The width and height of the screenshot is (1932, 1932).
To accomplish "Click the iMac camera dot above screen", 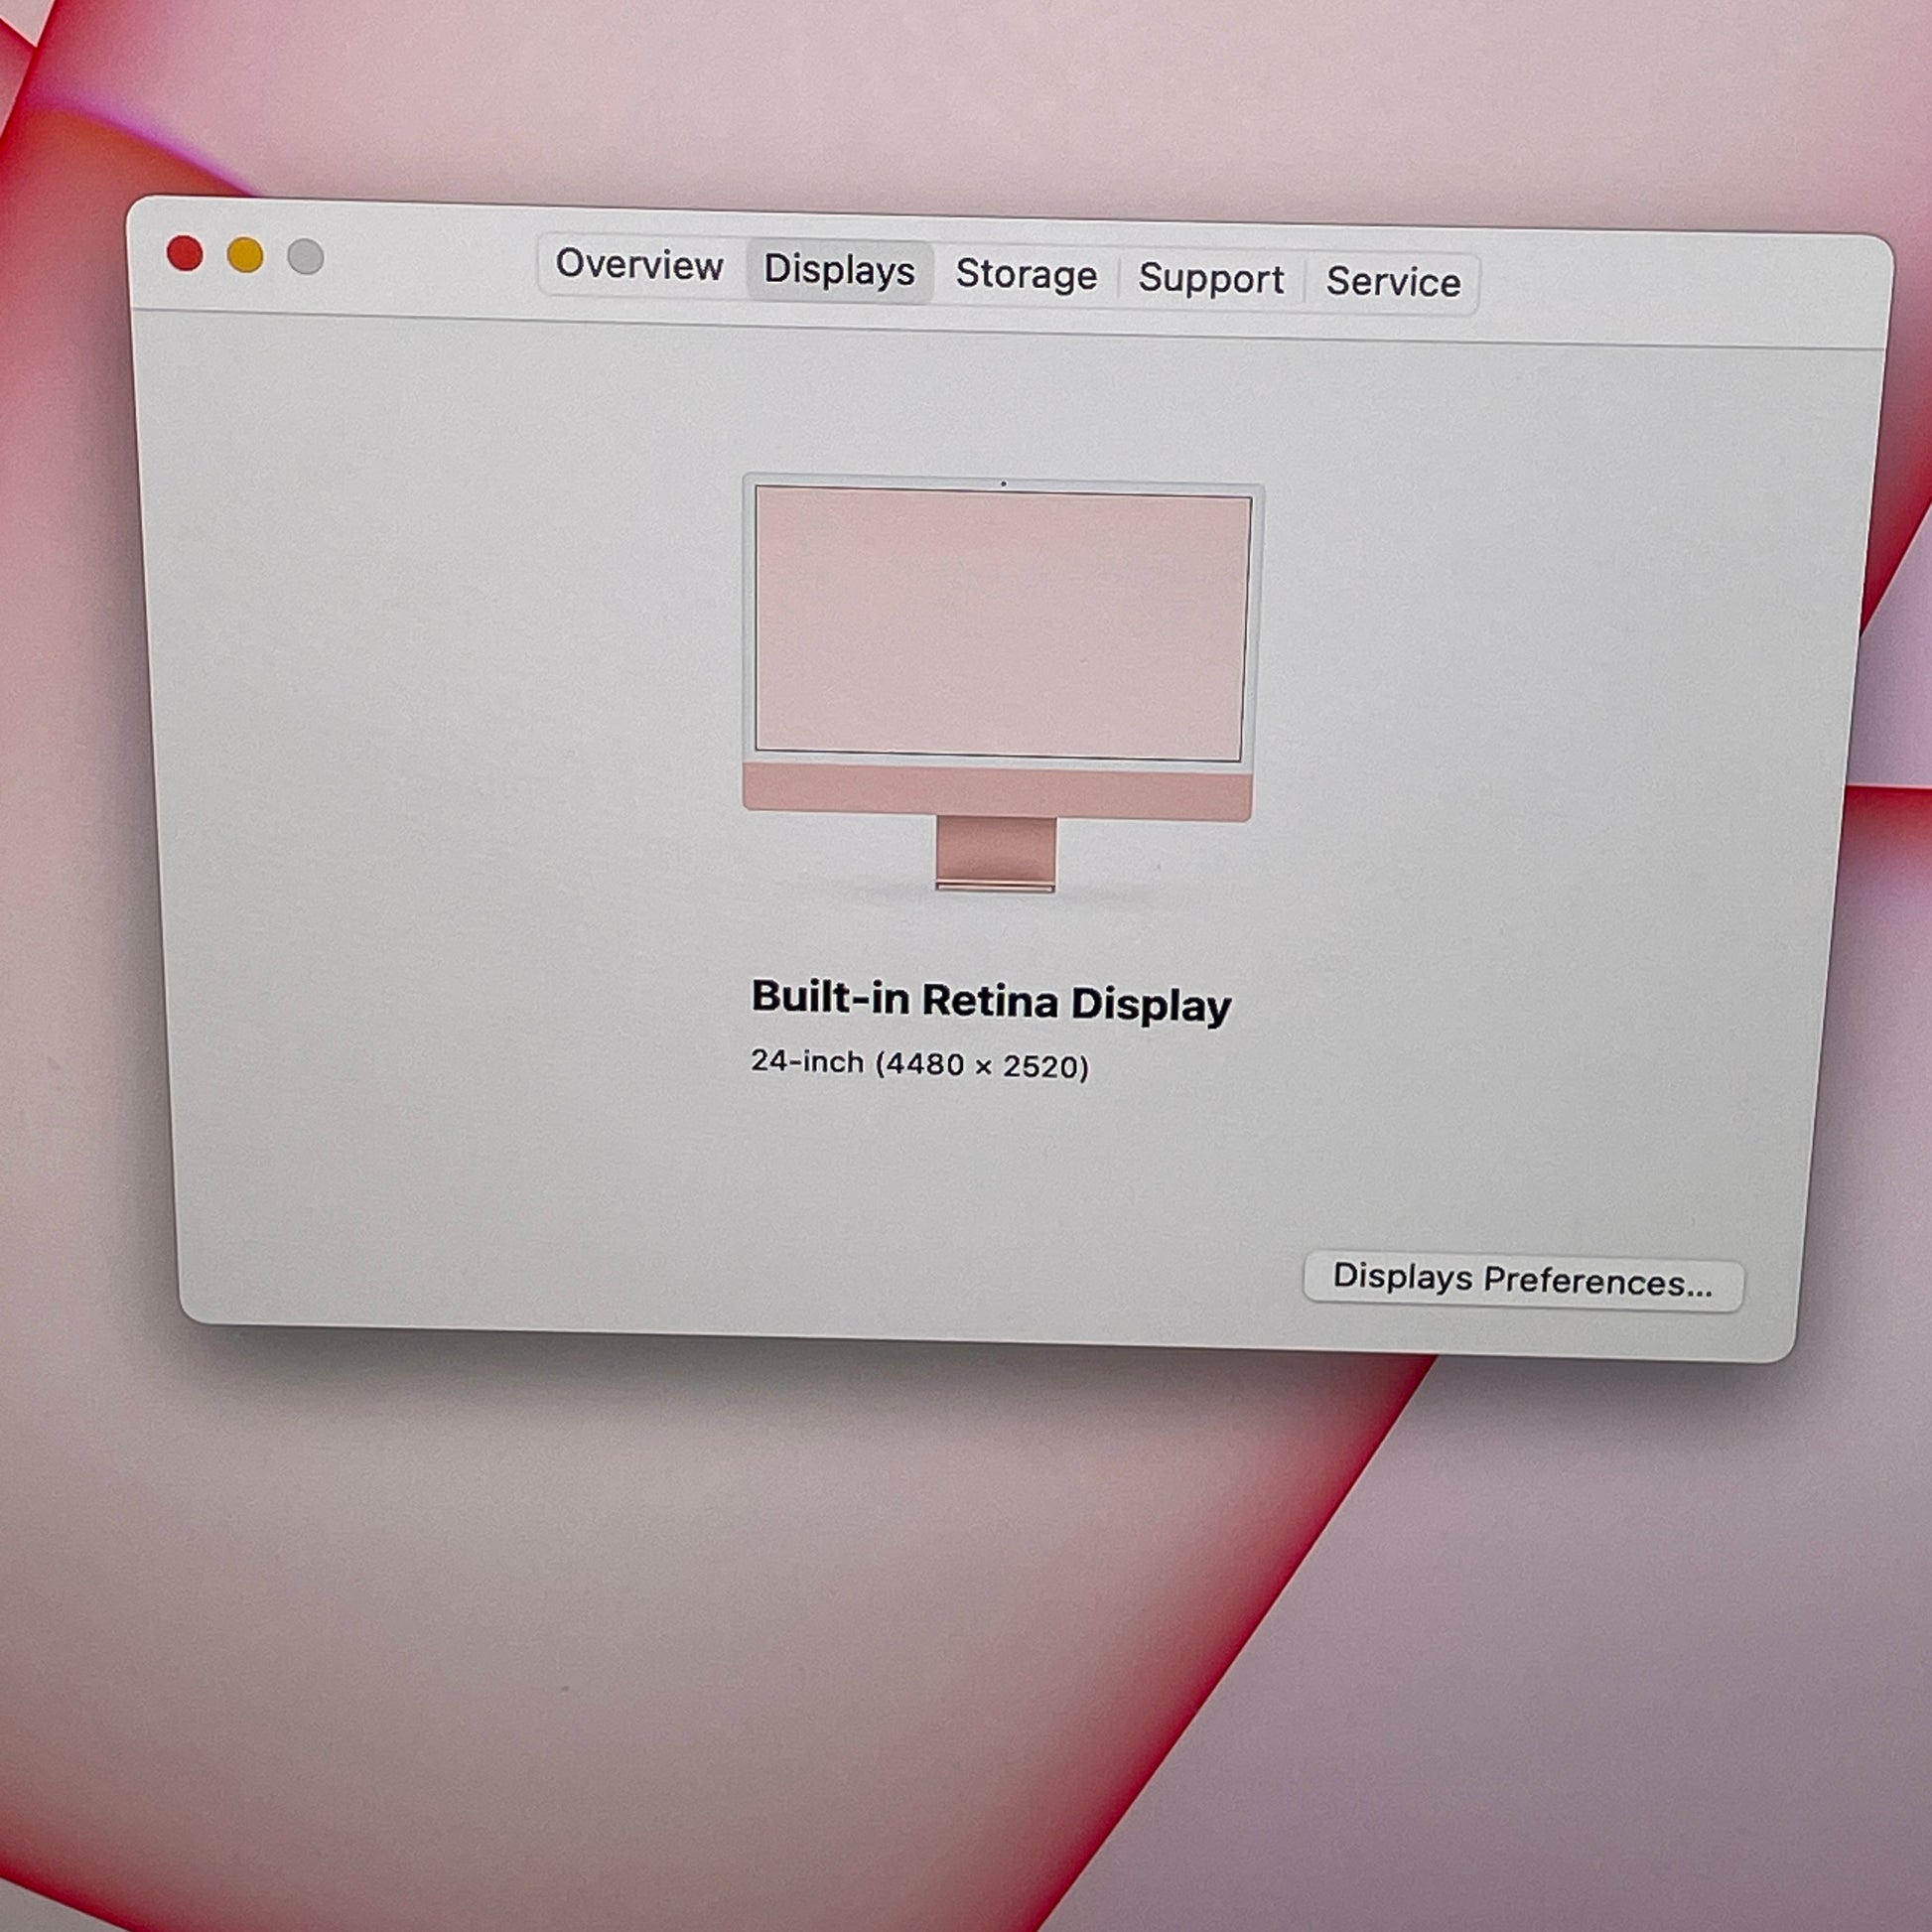I will click(1003, 484).
